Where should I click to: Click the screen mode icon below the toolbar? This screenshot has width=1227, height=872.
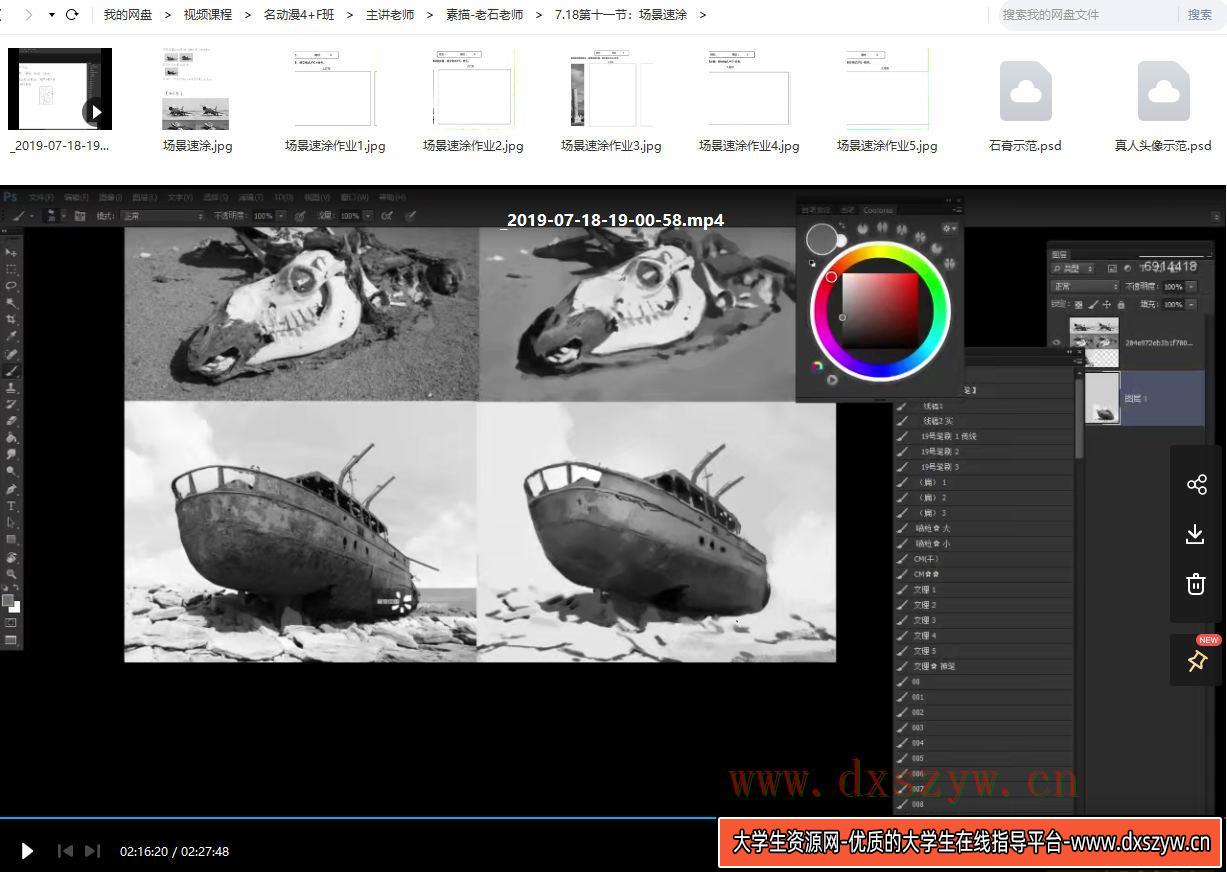pos(11,640)
